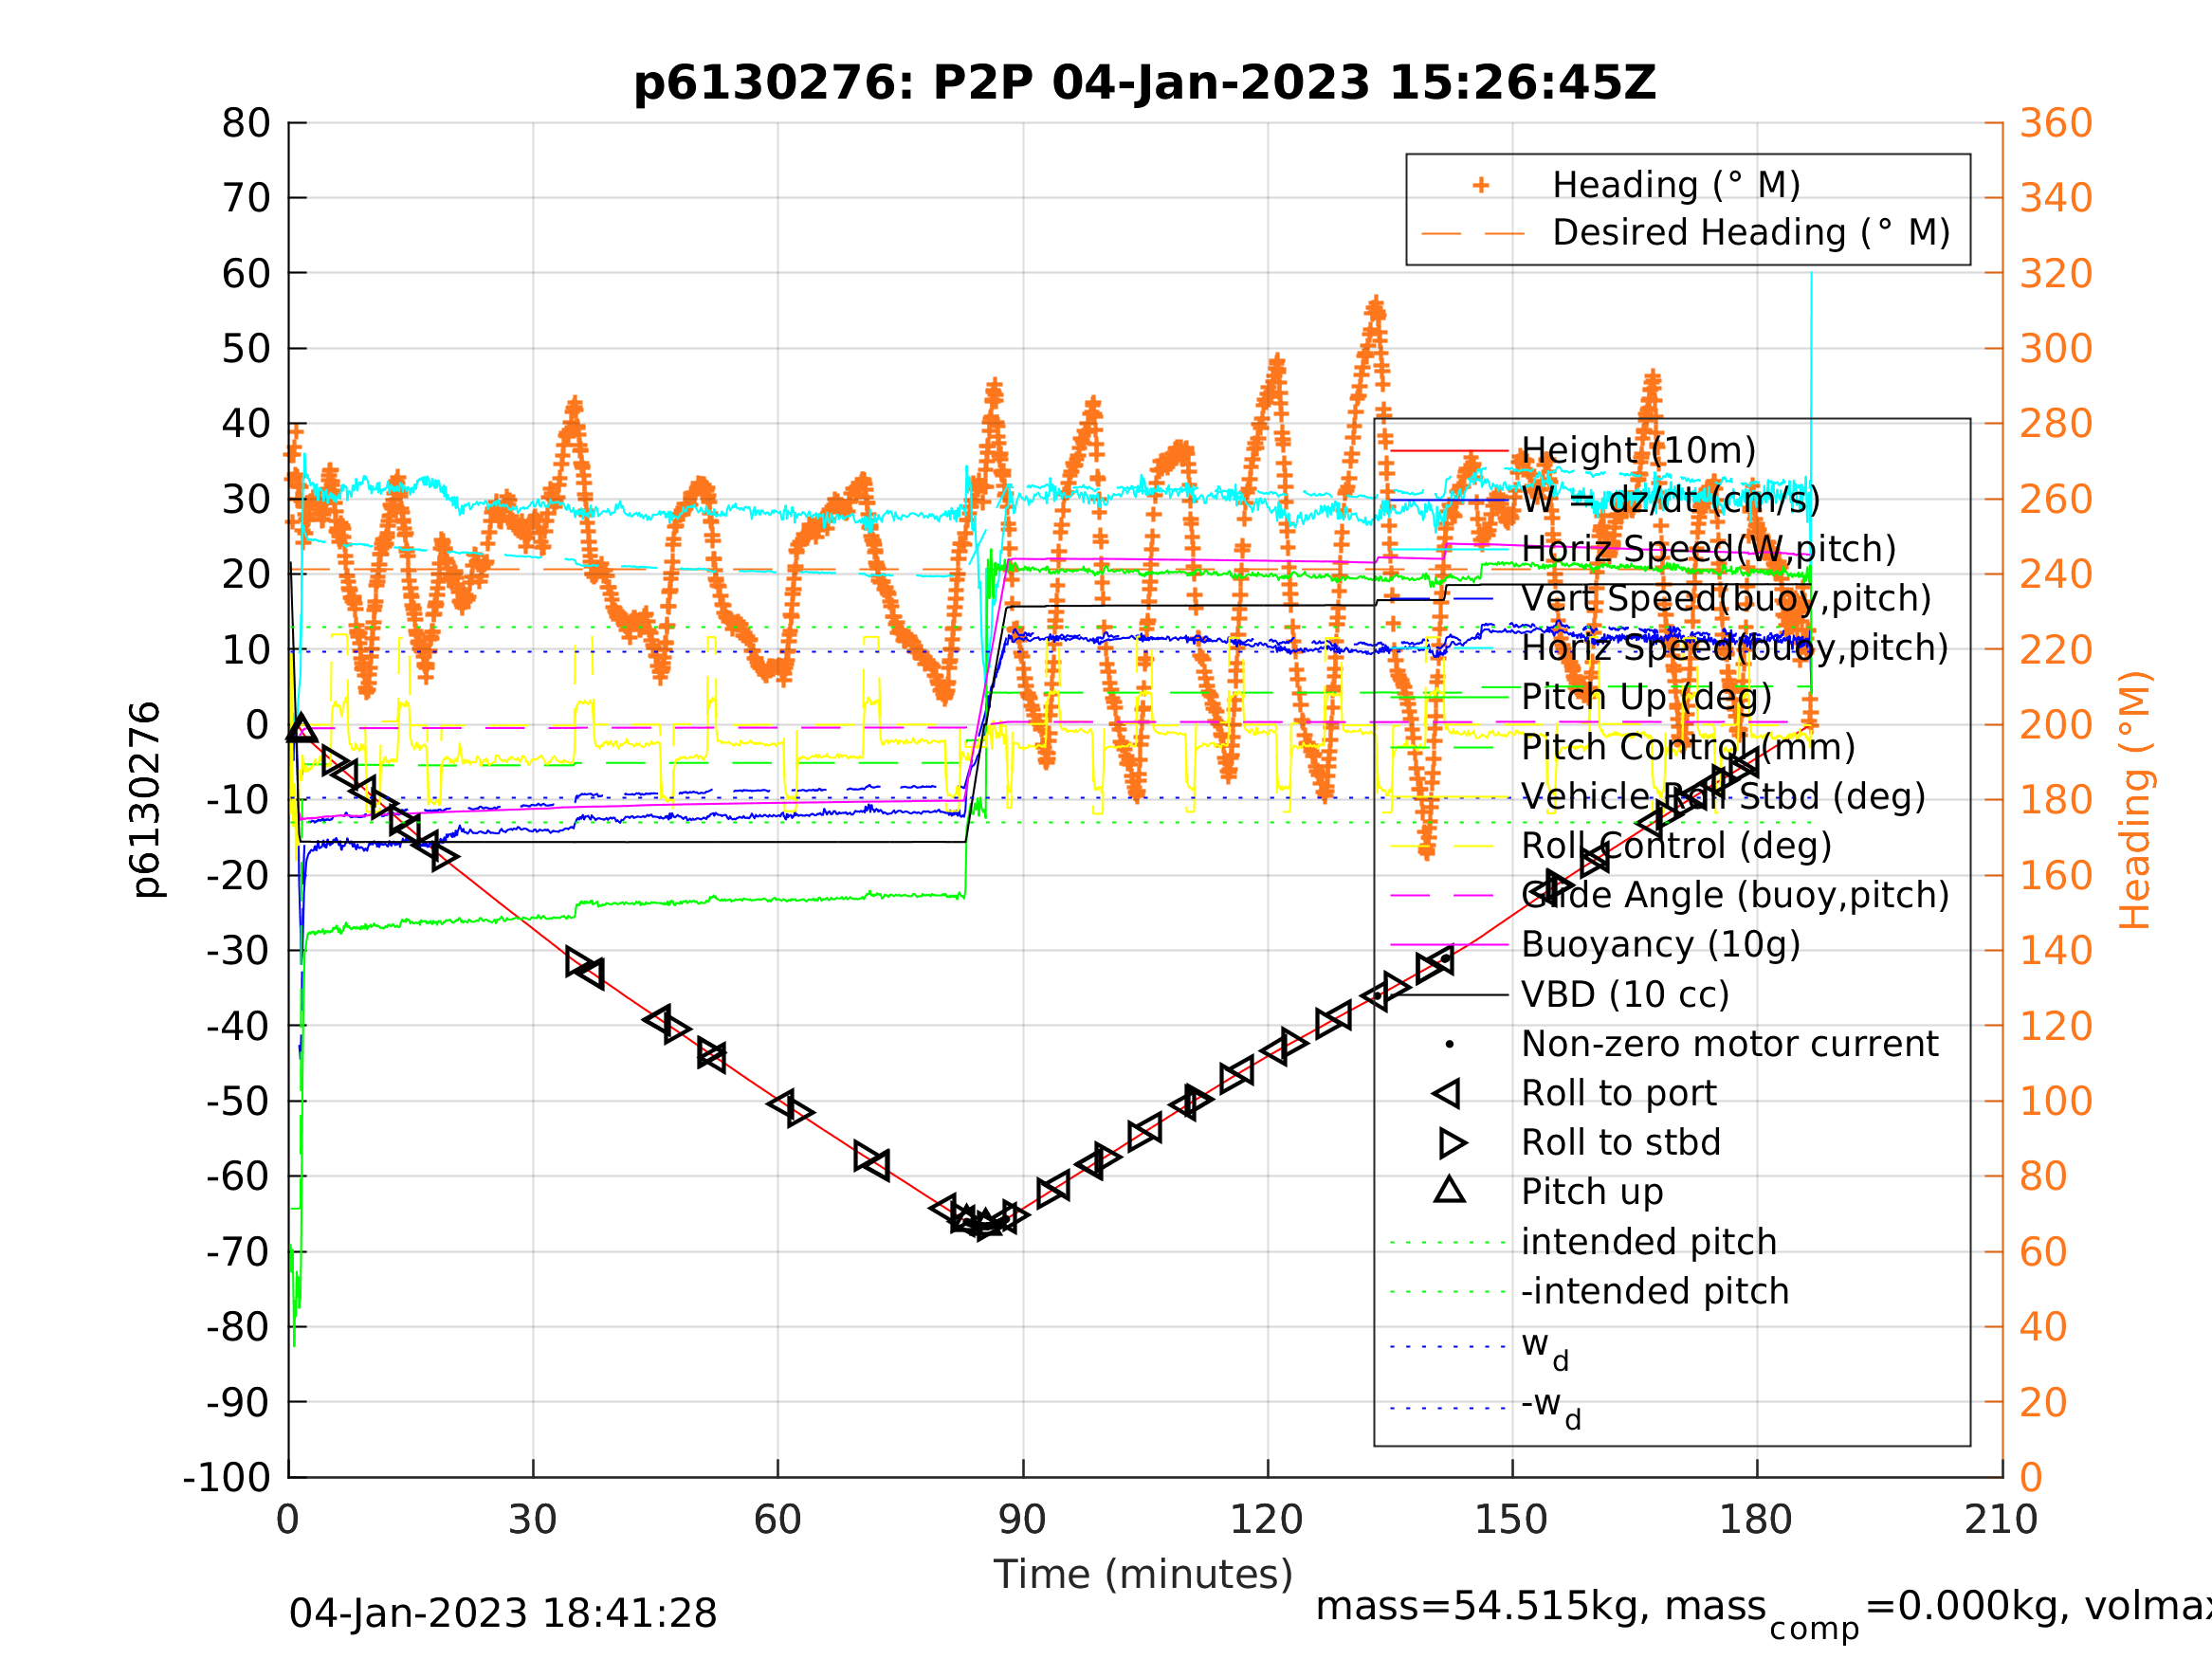Click the Heading (° M) legend entry
This screenshot has height=1659, width=2212.
[x=1676, y=185]
